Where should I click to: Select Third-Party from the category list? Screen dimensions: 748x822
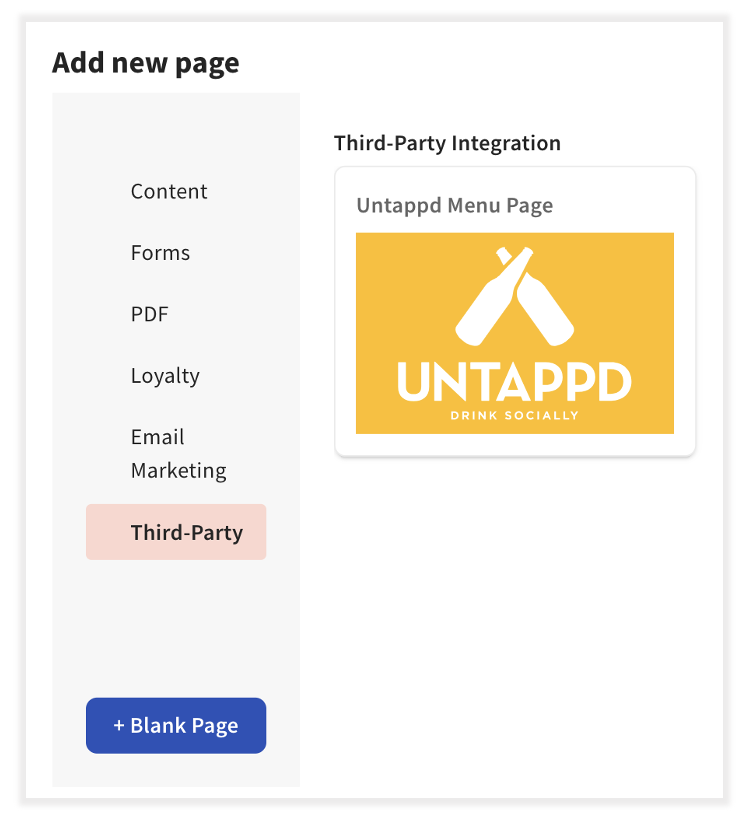(175, 532)
